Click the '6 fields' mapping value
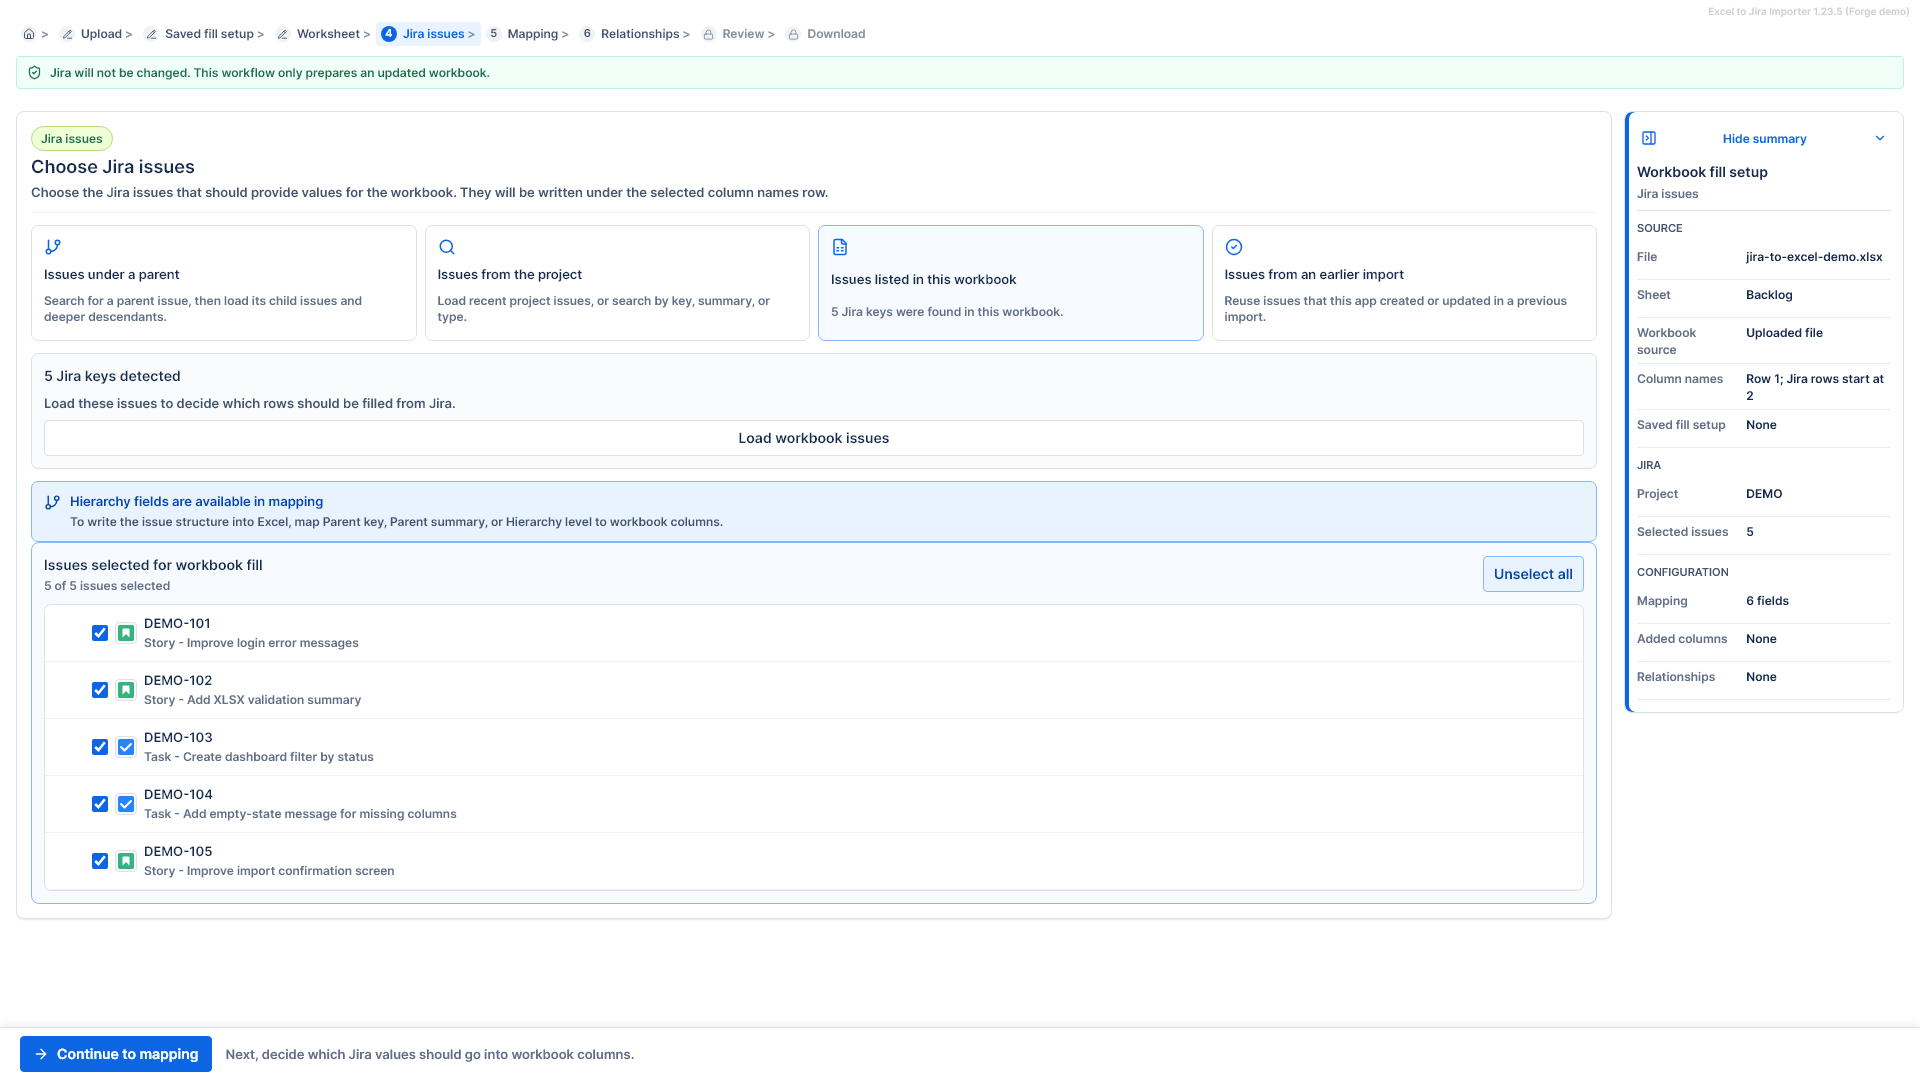Viewport: 1920px width, 1080px height. (1767, 601)
